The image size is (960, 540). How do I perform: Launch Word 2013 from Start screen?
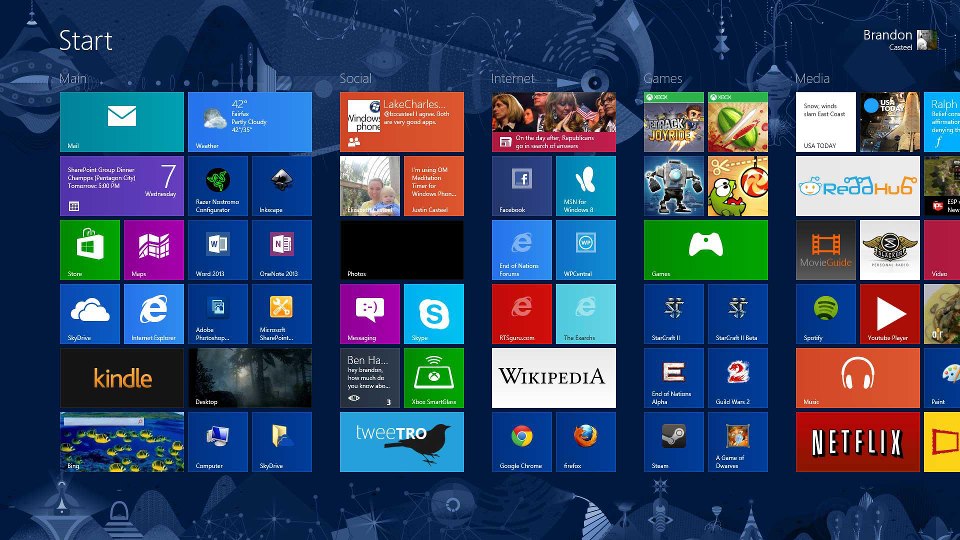click(217, 249)
